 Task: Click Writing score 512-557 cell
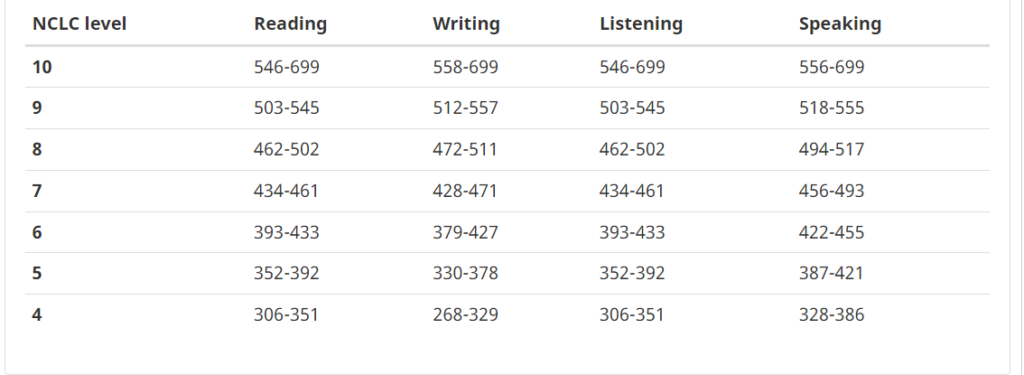(x=465, y=108)
